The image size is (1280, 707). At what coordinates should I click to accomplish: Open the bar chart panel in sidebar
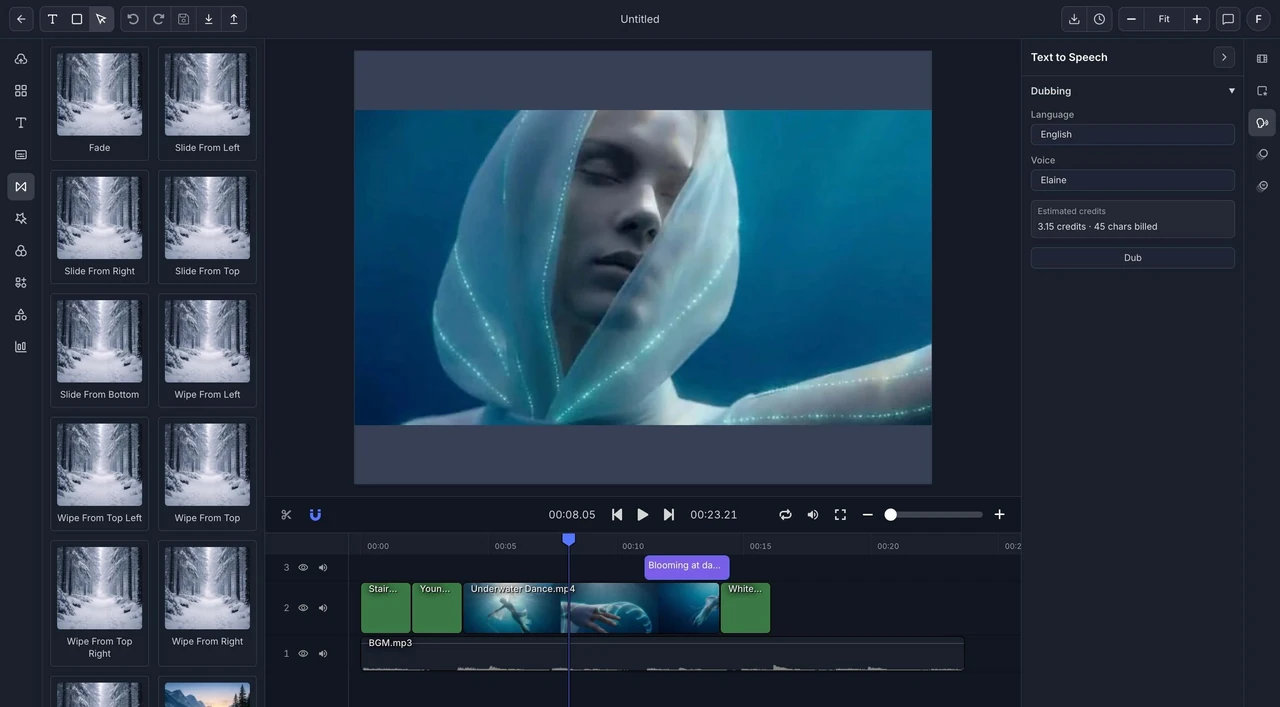[x=21, y=347]
